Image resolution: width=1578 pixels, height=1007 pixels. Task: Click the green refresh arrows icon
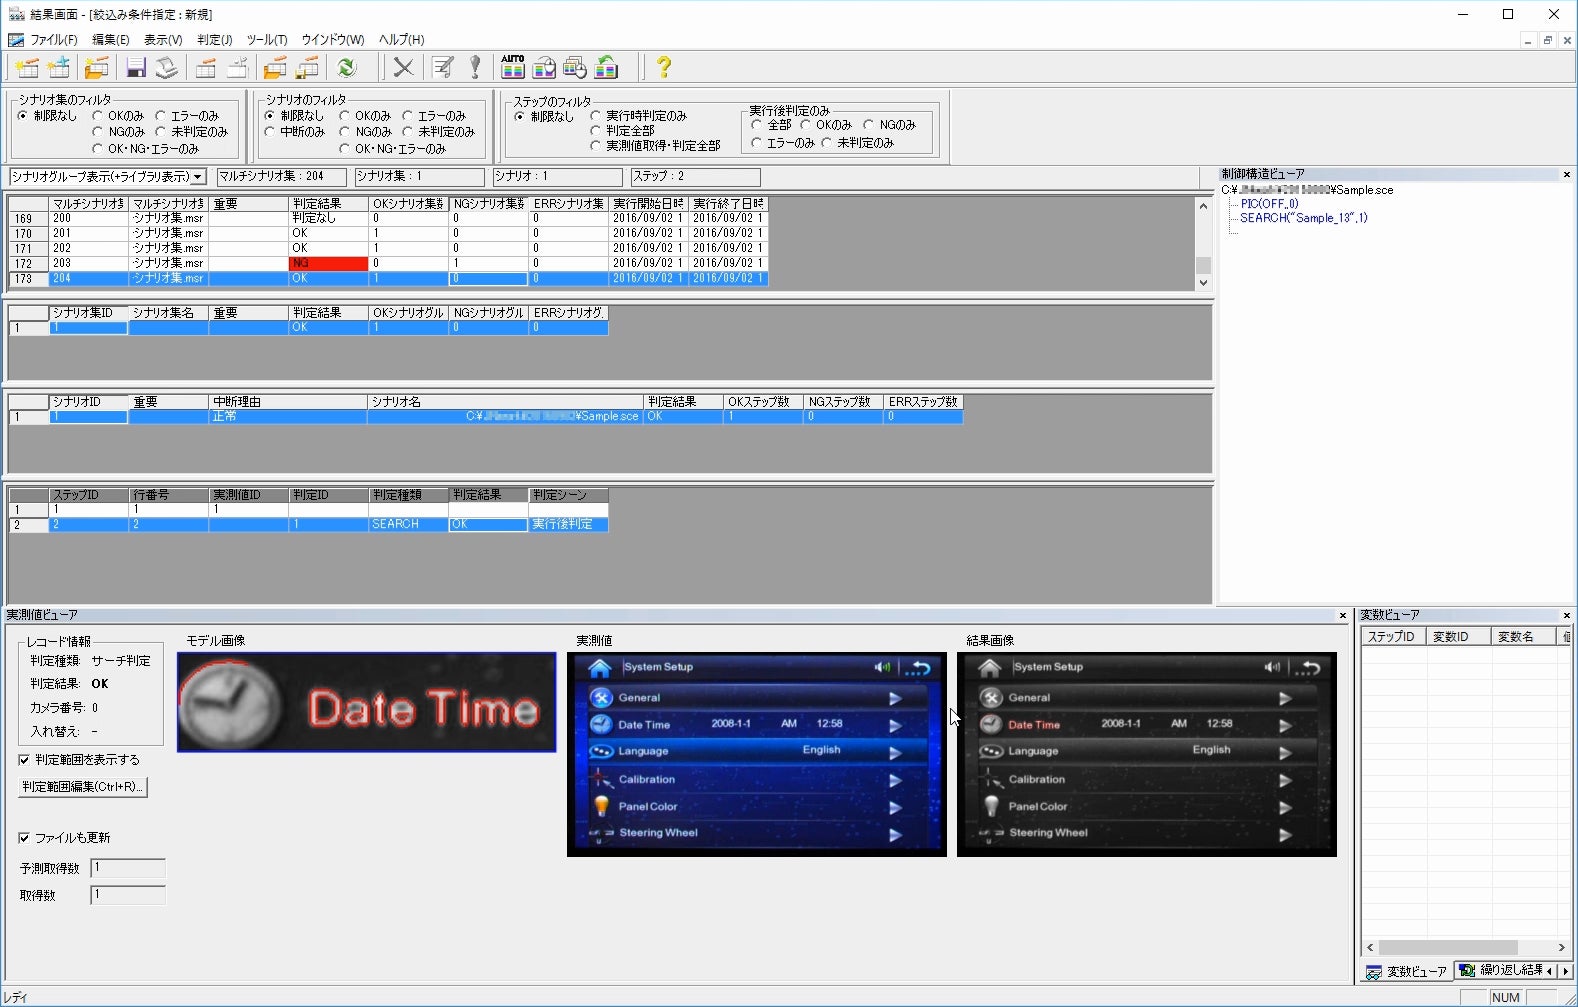[347, 67]
